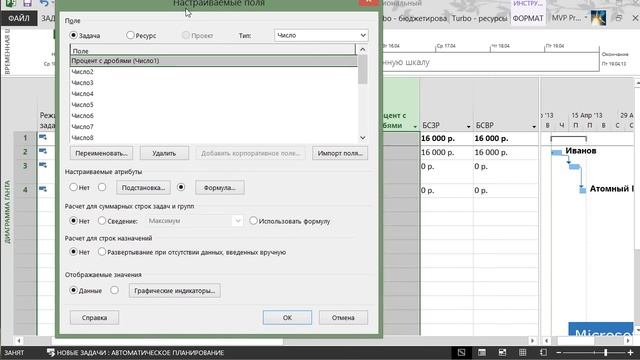Select Число4 in field list
The height and width of the screenshot is (360, 640).
coord(213,94)
